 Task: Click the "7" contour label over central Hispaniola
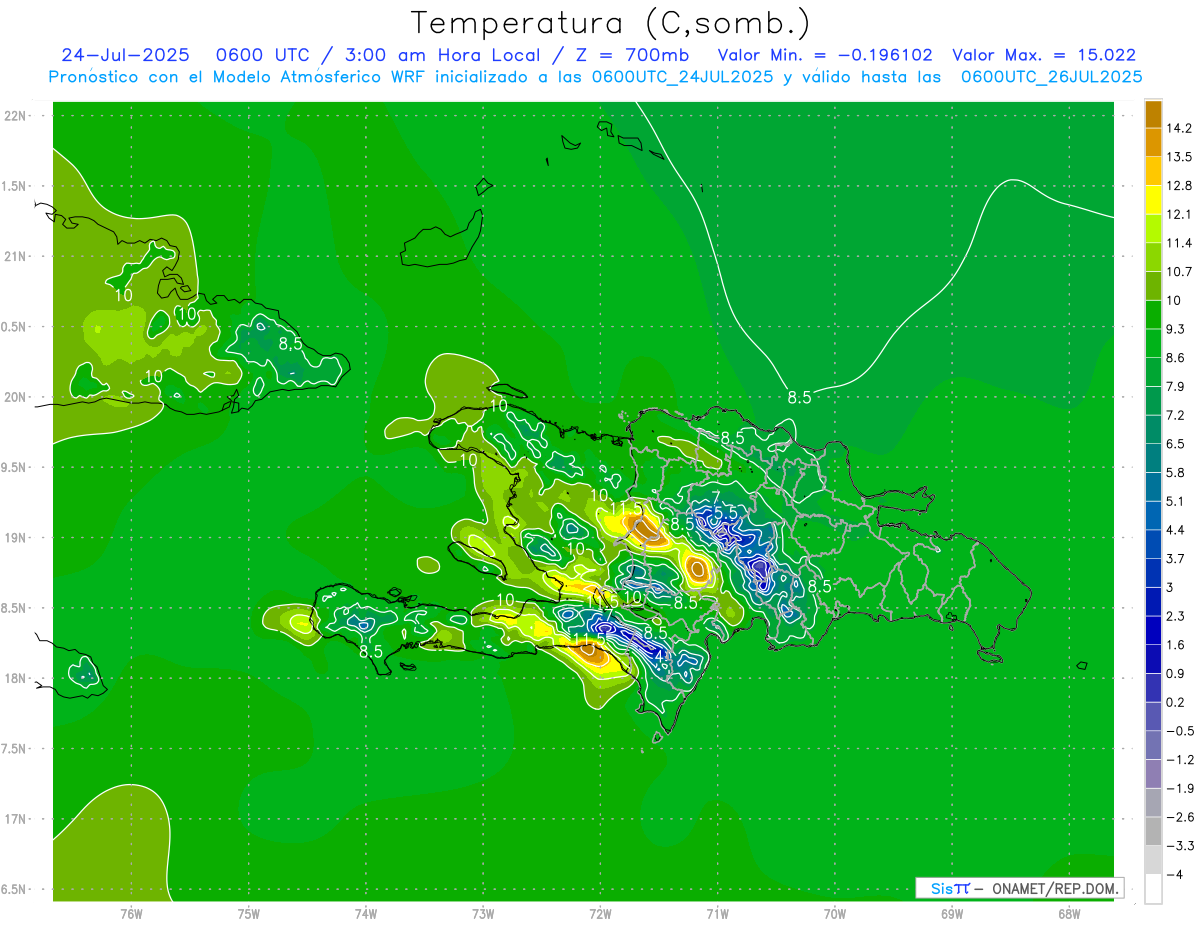pyautogui.click(x=716, y=498)
